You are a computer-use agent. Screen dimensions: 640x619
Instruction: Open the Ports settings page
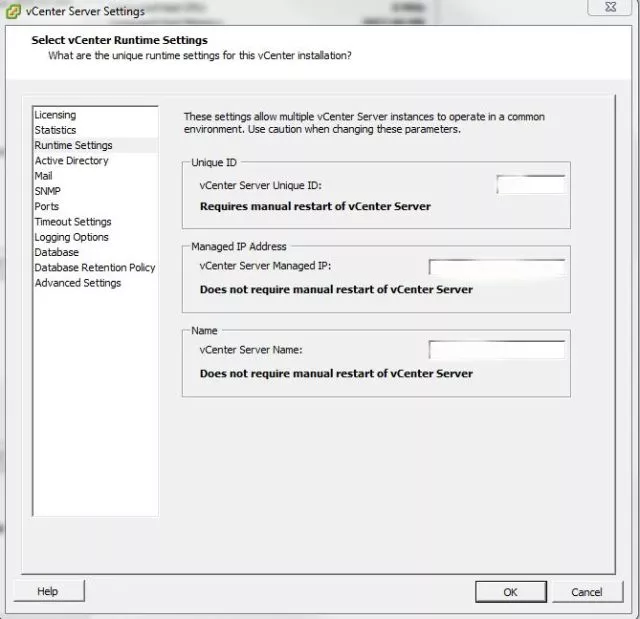(96, 206)
